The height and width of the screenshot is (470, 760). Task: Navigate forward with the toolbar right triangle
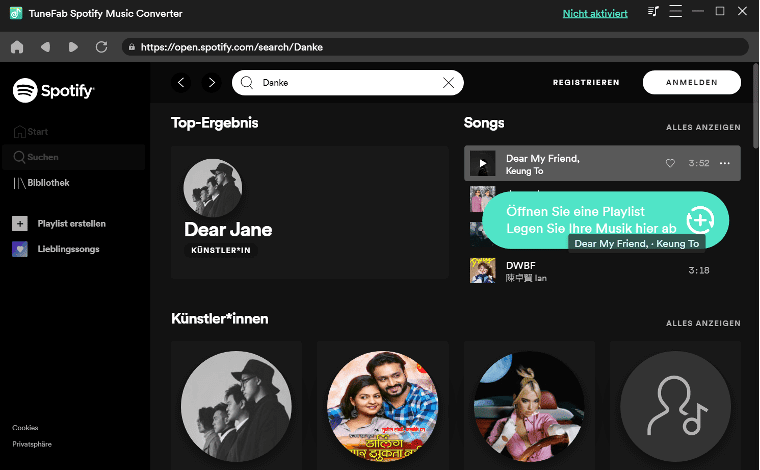coord(73,47)
